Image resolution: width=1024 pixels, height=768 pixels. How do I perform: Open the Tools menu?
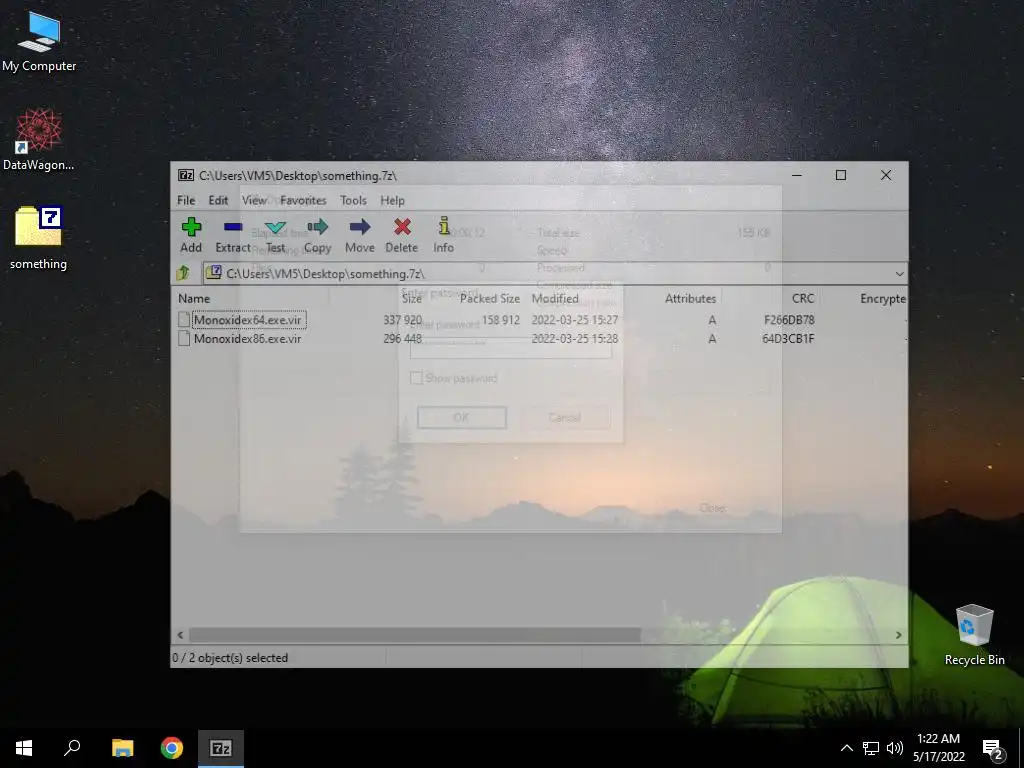(353, 200)
